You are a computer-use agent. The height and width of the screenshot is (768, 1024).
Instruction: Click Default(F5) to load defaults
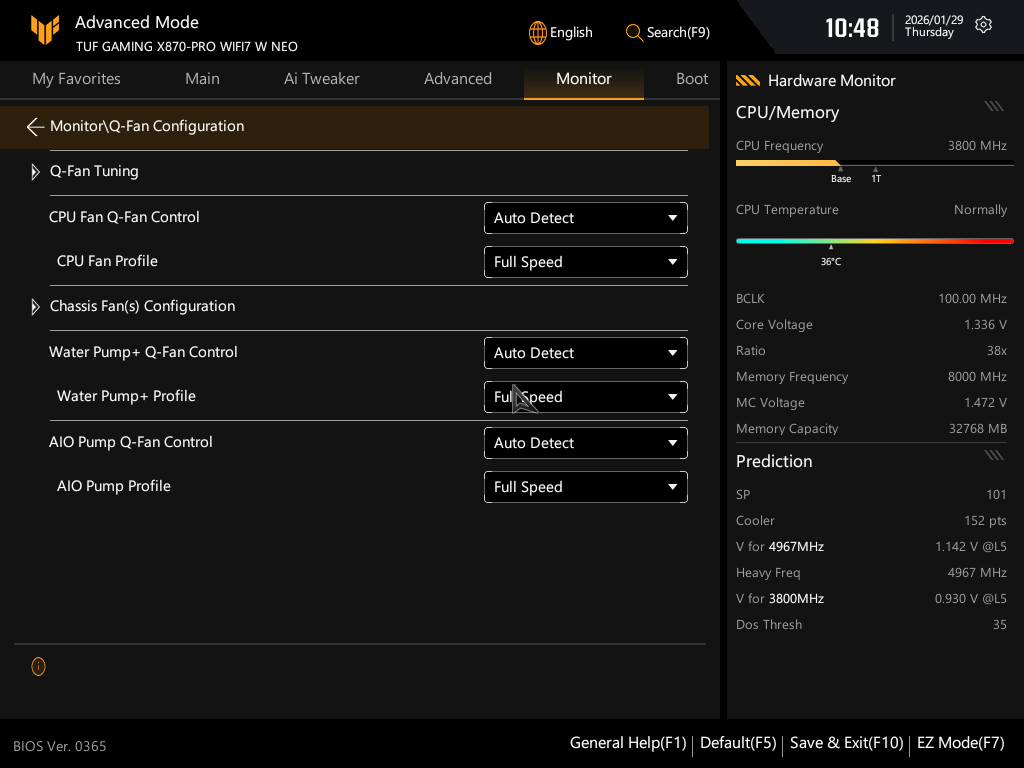[x=738, y=743]
